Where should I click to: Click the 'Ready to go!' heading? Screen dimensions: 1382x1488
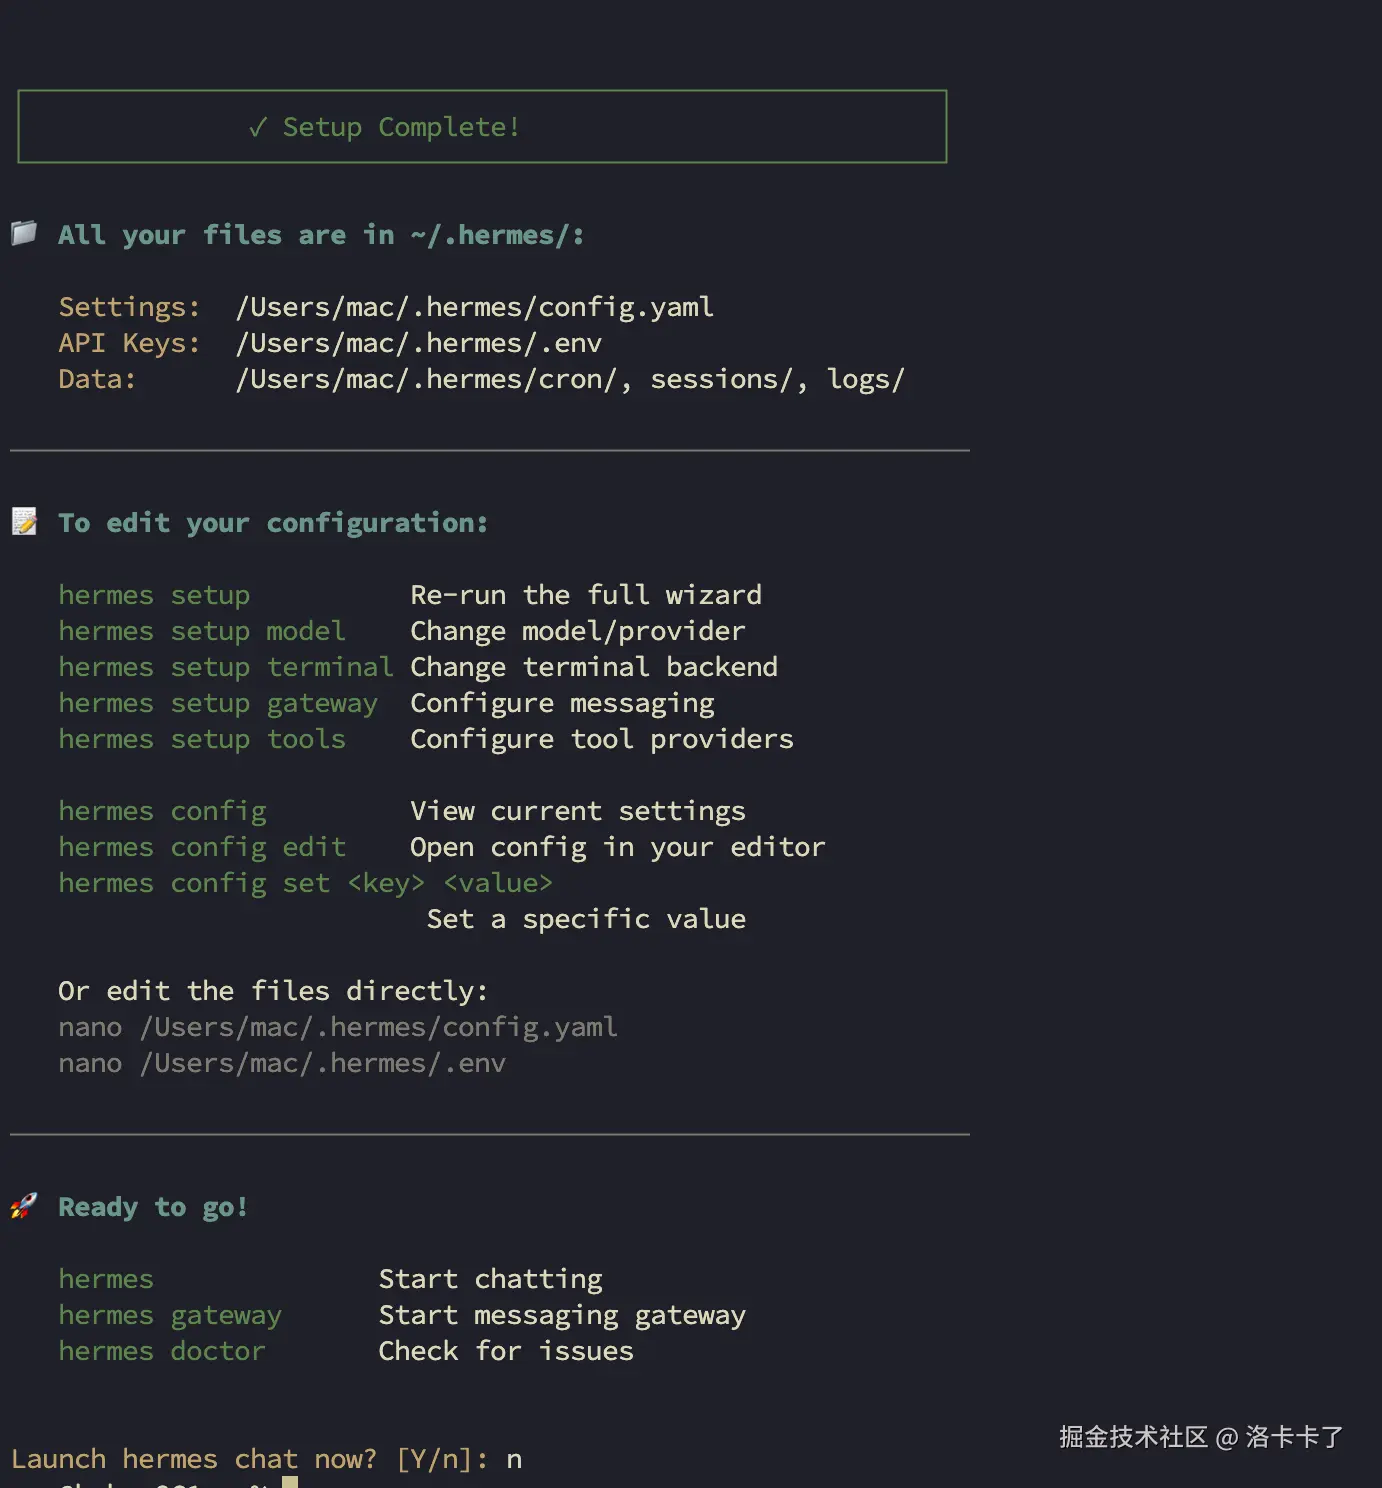pos(153,1208)
